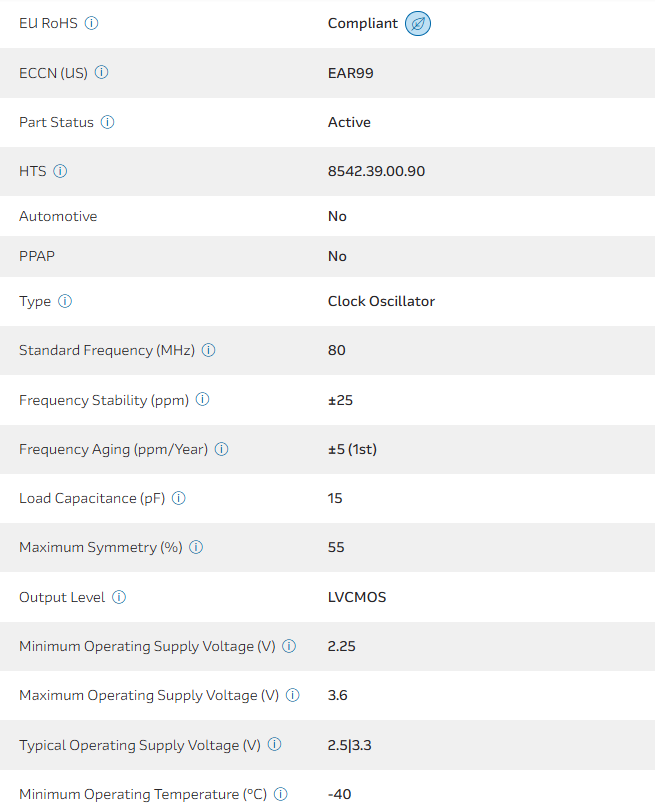The height and width of the screenshot is (810, 655).
Task: Click the Standard Frequency (MHz) info icon
Action: coord(209,350)
